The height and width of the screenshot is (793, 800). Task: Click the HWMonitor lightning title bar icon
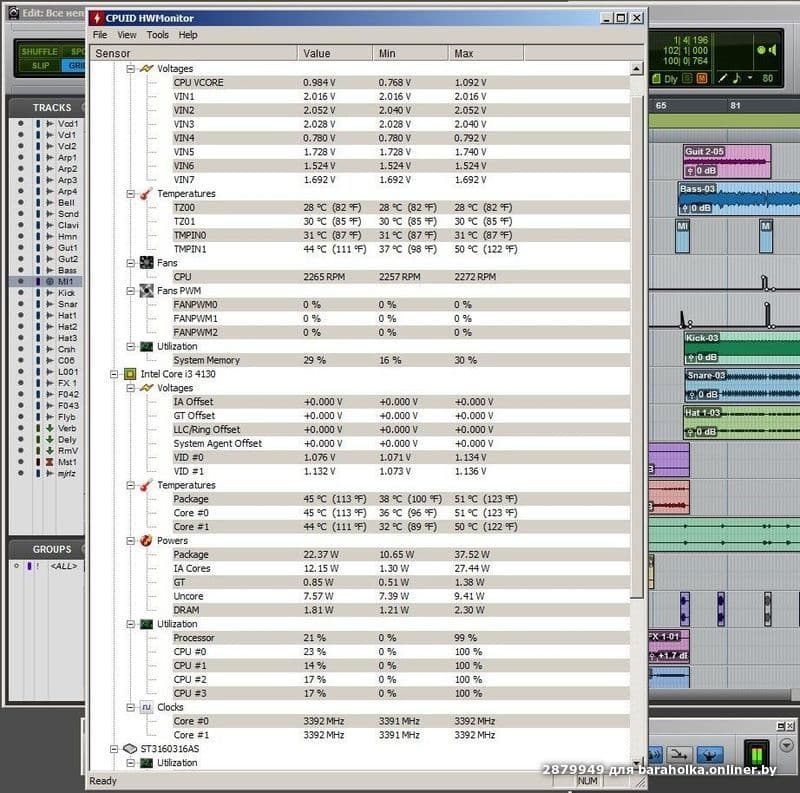(x=97, y=18)
